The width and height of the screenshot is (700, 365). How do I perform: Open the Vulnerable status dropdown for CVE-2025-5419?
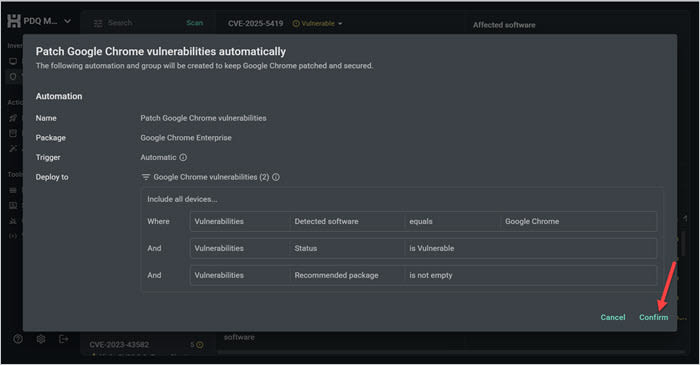(x=317, y=23)
